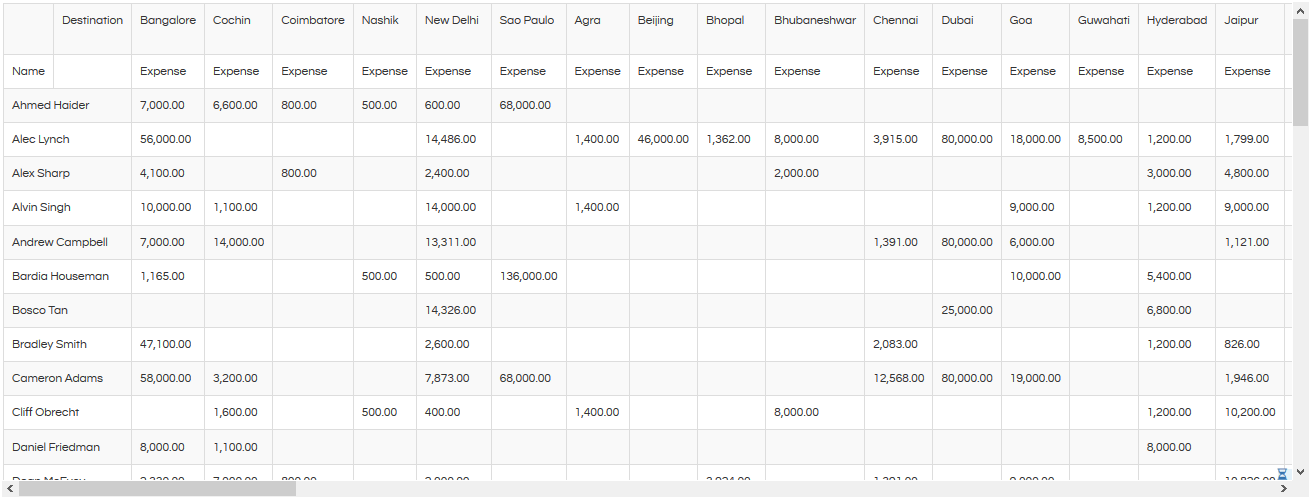Image resolution: width=1313 pixels, height=501 pixels.
Task: Click the 826.00 Jaipur cell
Action: click(1250, 344)
